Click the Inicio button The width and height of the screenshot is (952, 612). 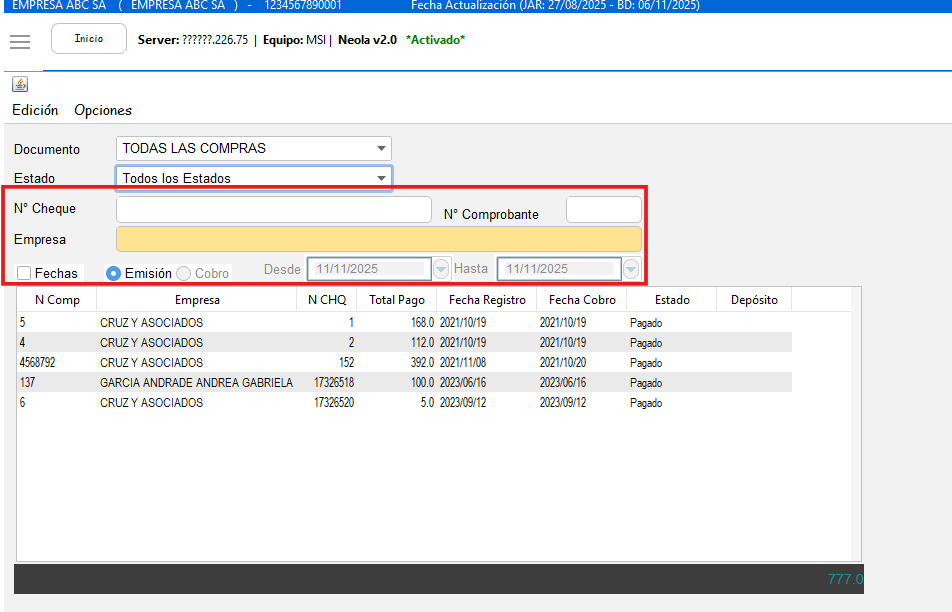[x=89, y=39]
